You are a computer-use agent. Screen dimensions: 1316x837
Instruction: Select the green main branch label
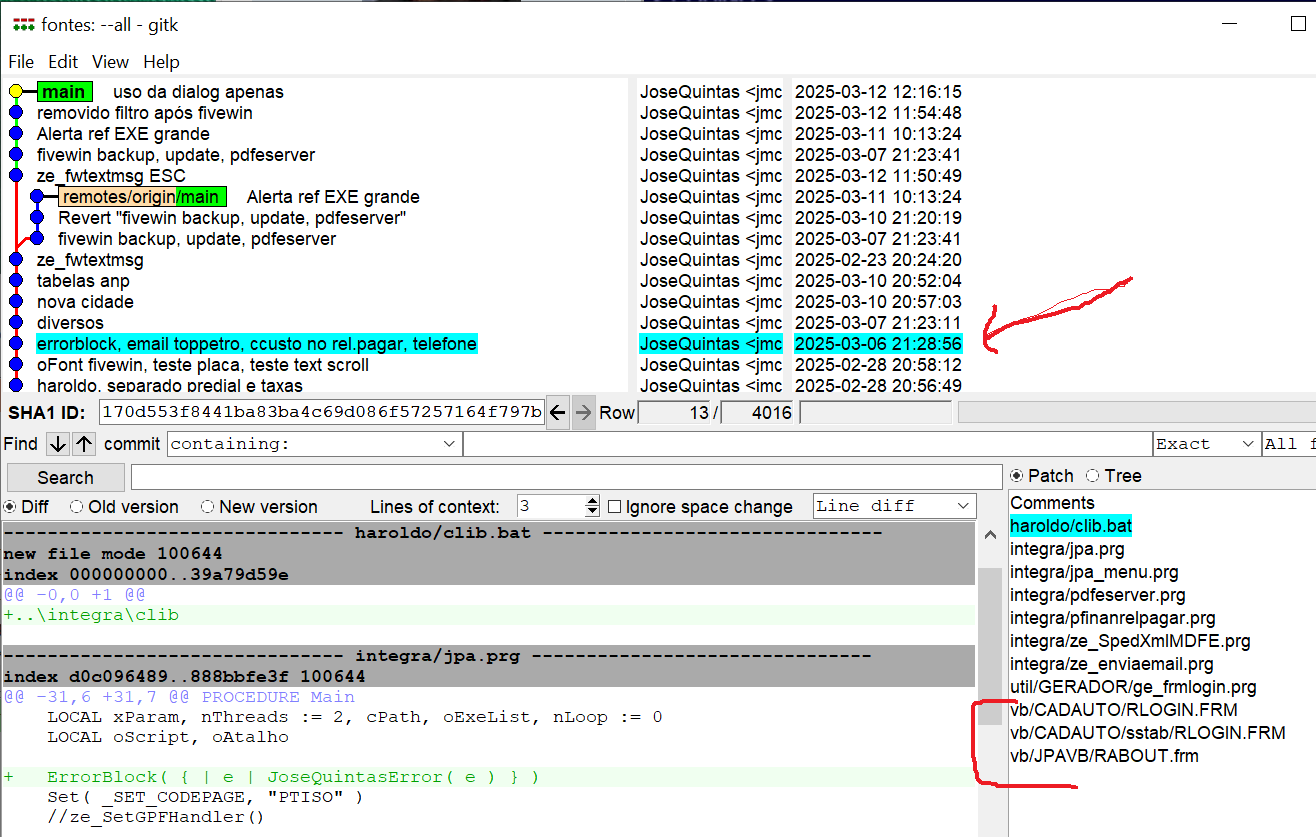tap(64, 92)
